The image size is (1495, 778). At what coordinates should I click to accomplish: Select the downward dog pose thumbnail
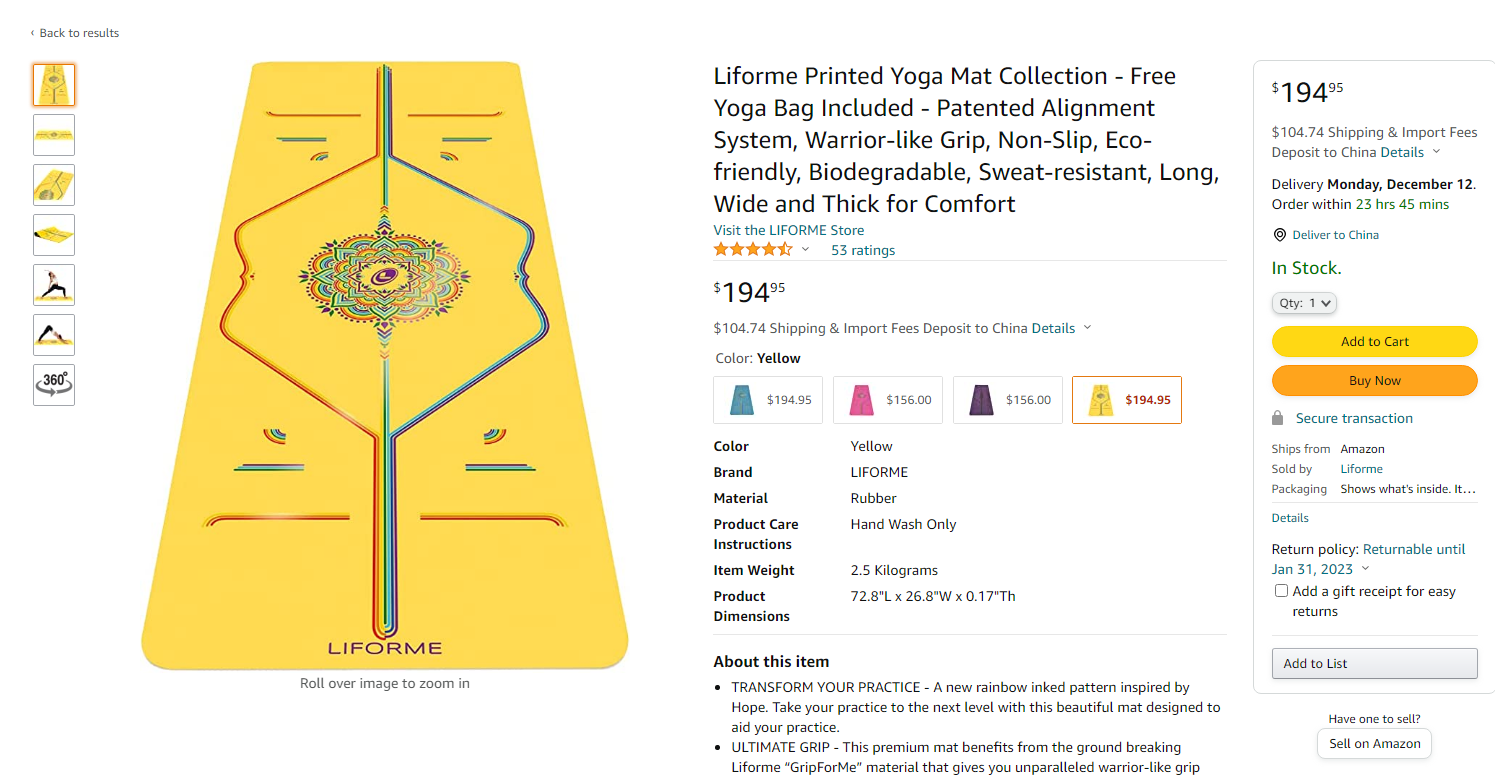(x=54, y=335)
